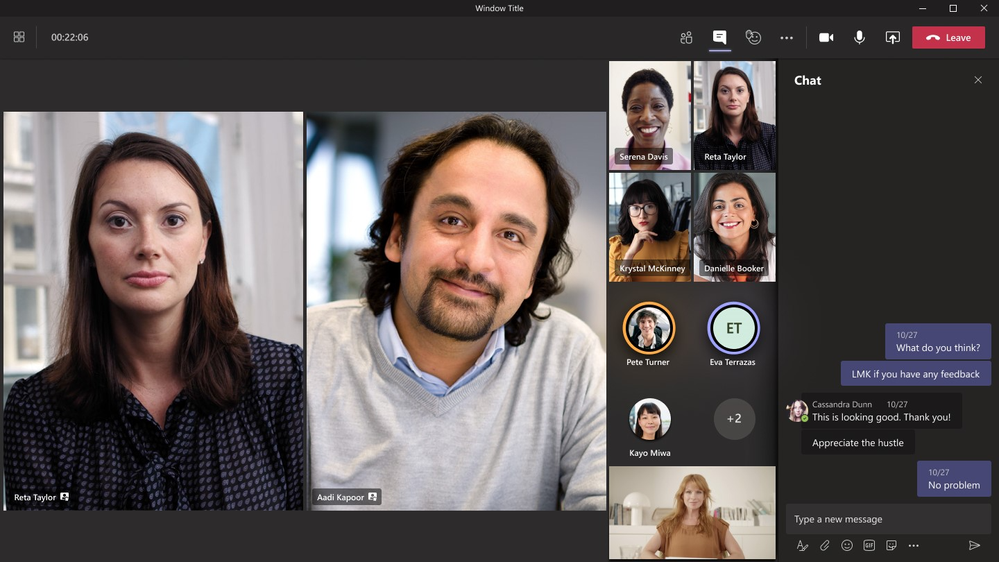
Task: Select Krystal McKinney's video thumbnail
Action: pos(650,227)
